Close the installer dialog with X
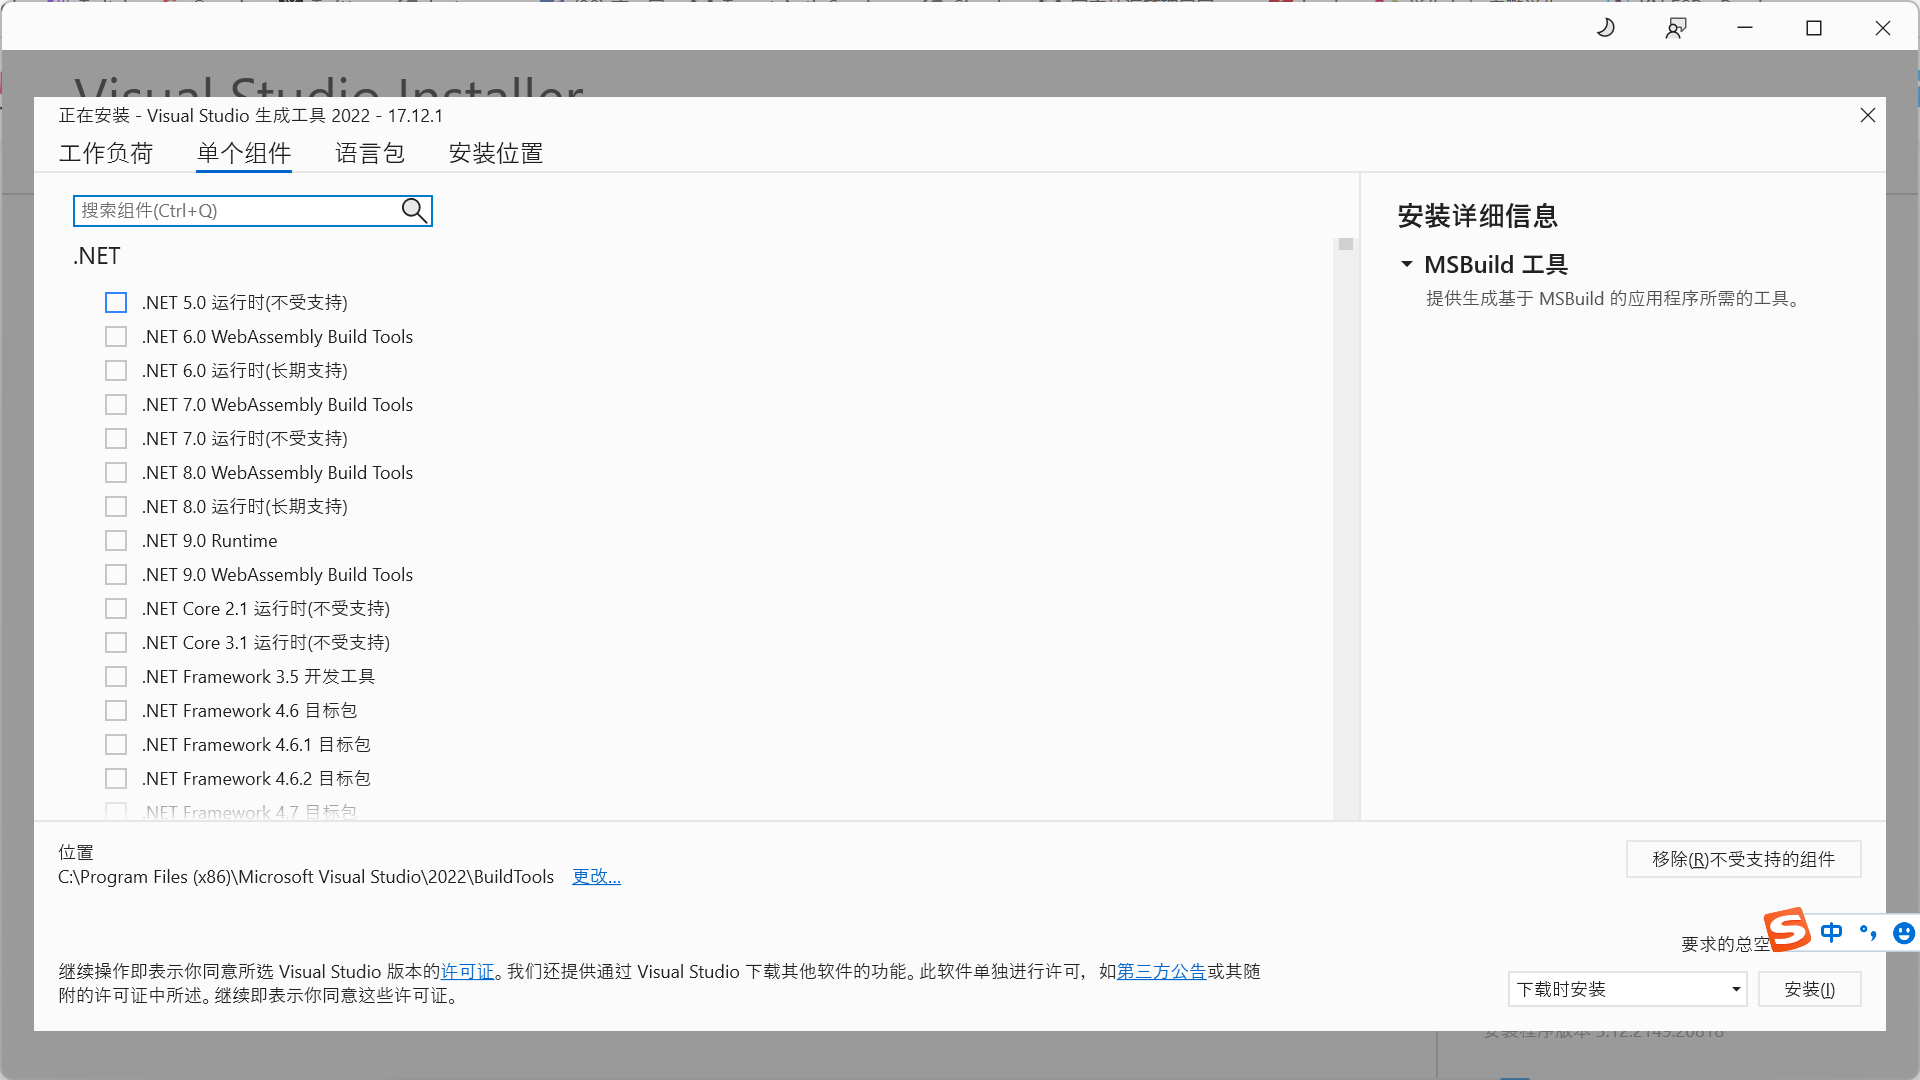The image size is (1920, 1080). coord(1867,115)
